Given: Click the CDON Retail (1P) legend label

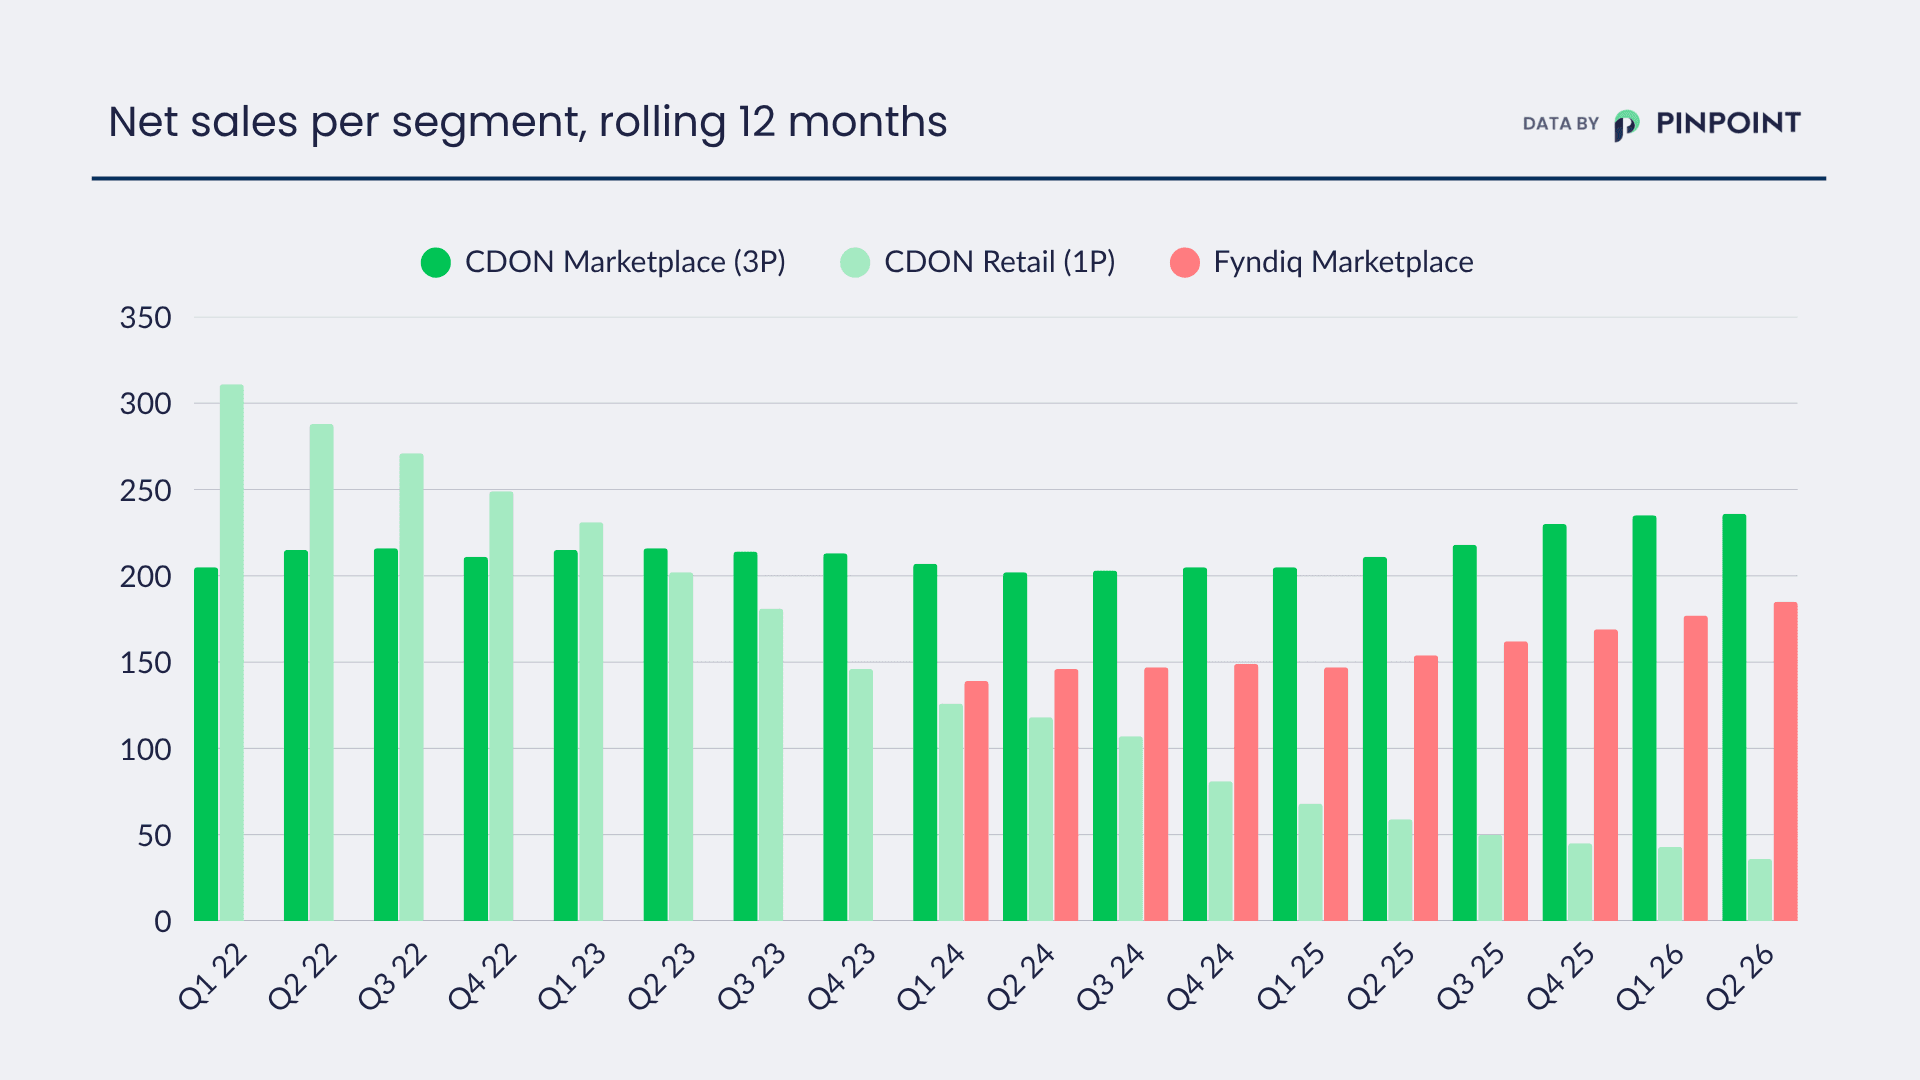Looking at the screenshot, I should coord(999,262).
